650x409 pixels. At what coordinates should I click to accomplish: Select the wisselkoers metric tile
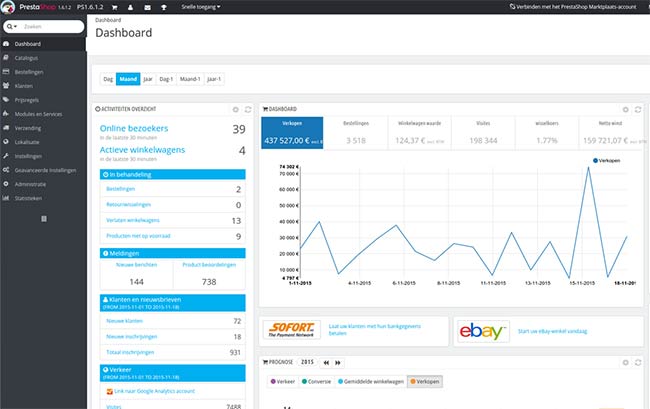coord(547,133)
